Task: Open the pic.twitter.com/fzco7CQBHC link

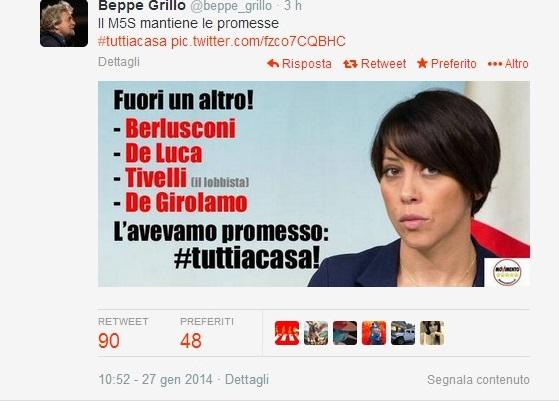Action: point(258,41)
